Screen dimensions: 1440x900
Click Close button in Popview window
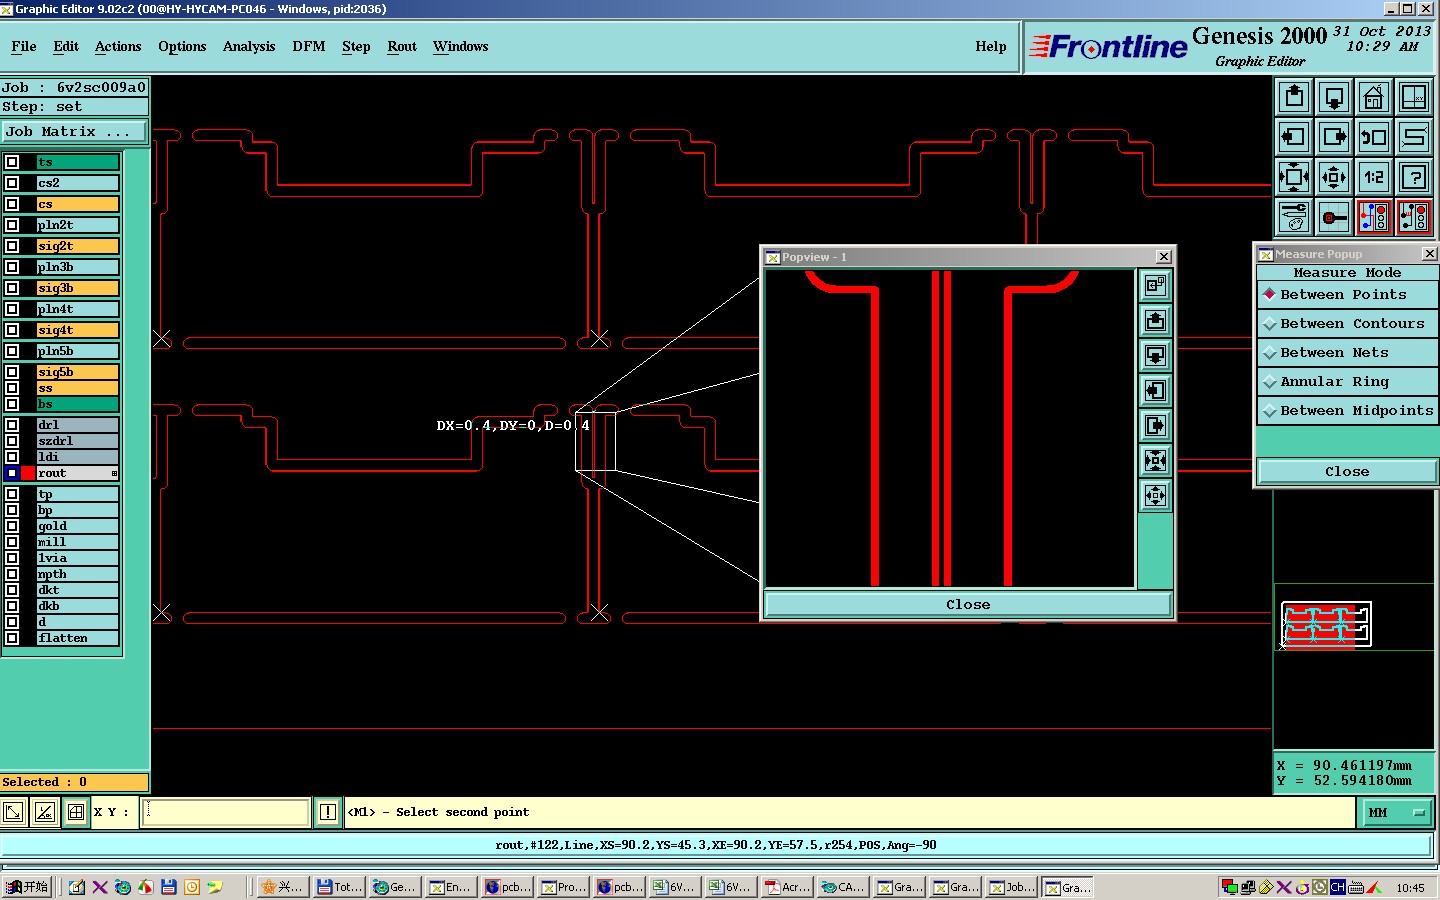tap(968, 605)
